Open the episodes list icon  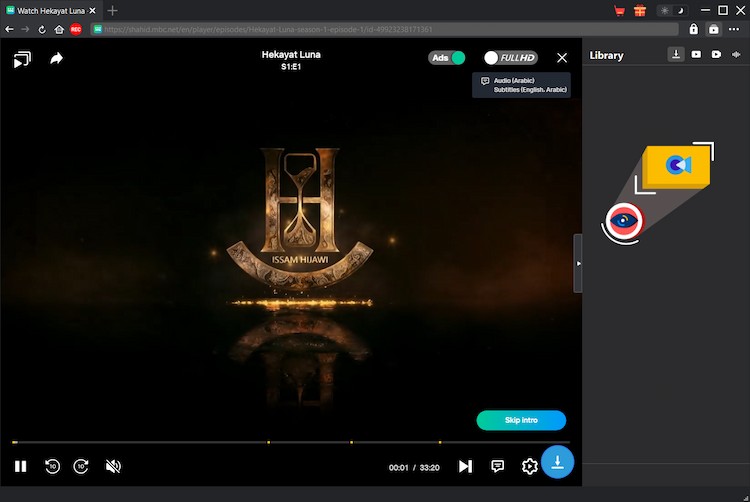pyautogui.click(x=22, y=59)
